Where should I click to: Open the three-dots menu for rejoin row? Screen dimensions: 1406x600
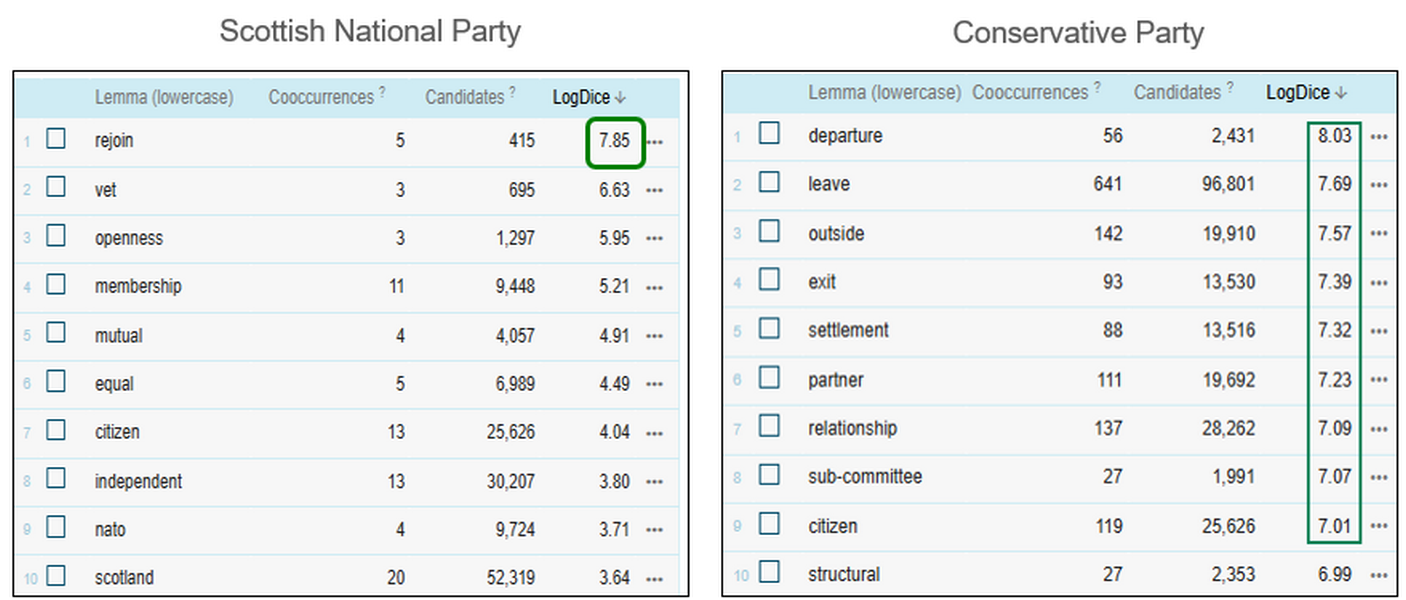tap(654, 142)
